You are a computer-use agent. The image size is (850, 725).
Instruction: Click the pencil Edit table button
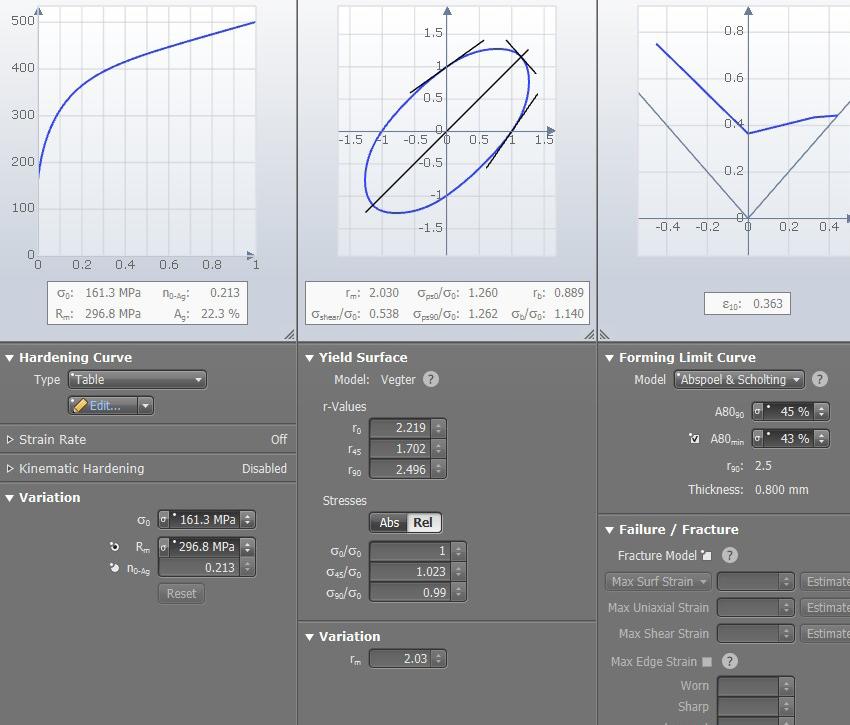[102, 406]
